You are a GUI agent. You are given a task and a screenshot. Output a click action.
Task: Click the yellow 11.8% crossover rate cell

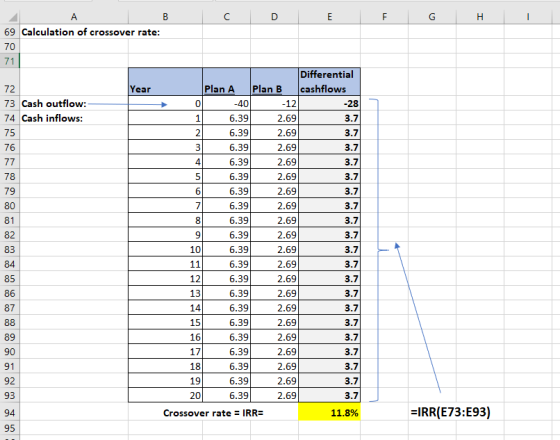(329, 412)
